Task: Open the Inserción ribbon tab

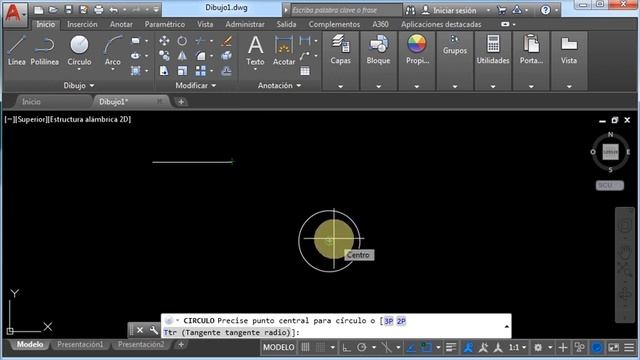Action: coord(82,24)
